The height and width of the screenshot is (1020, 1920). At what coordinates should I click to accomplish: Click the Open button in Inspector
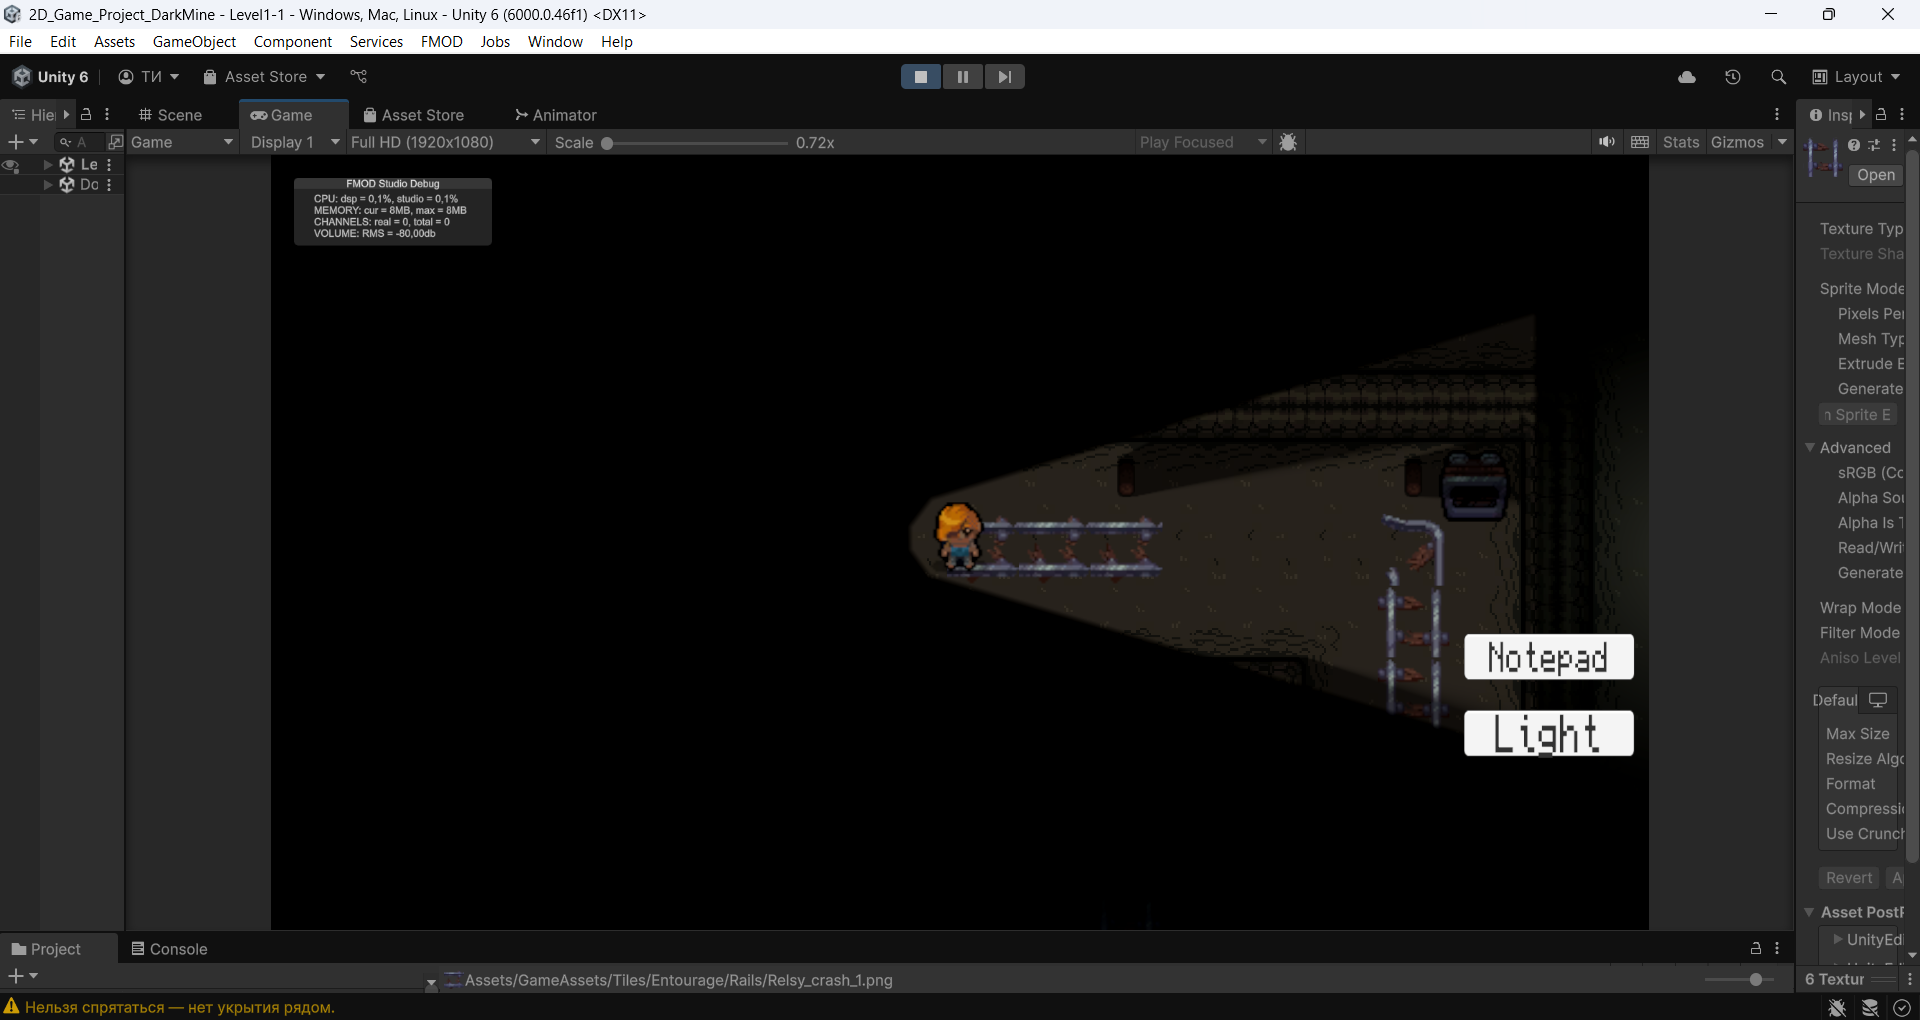pos(1875,175)
